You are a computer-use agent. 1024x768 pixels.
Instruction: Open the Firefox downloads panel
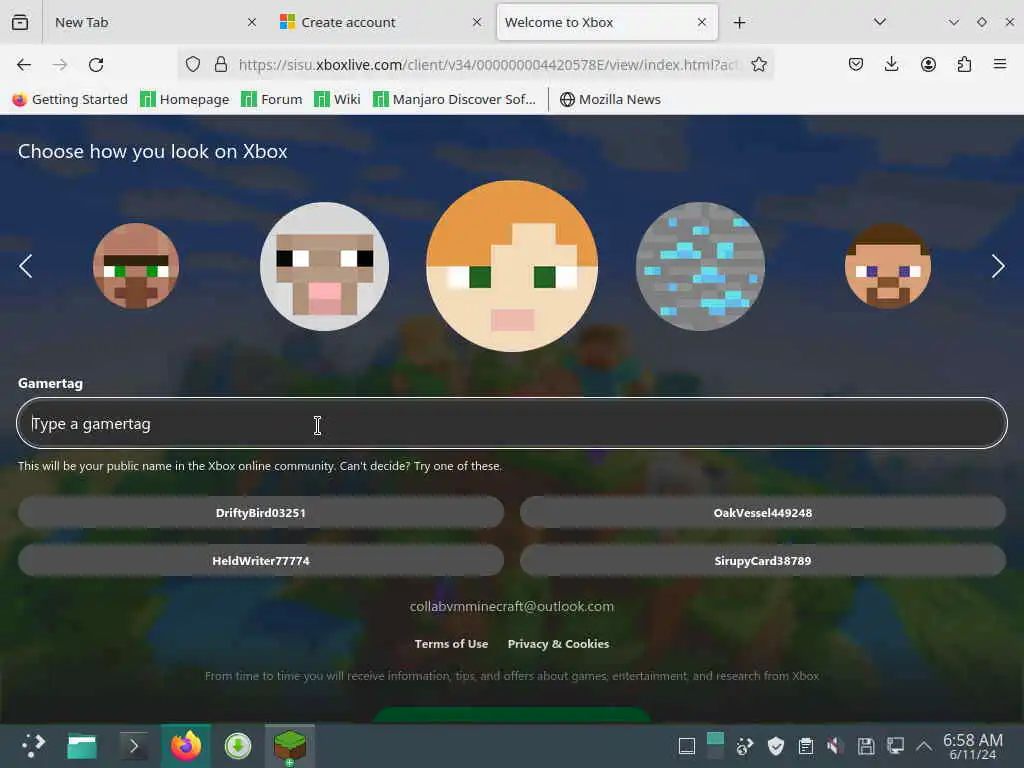coord(891,65)
